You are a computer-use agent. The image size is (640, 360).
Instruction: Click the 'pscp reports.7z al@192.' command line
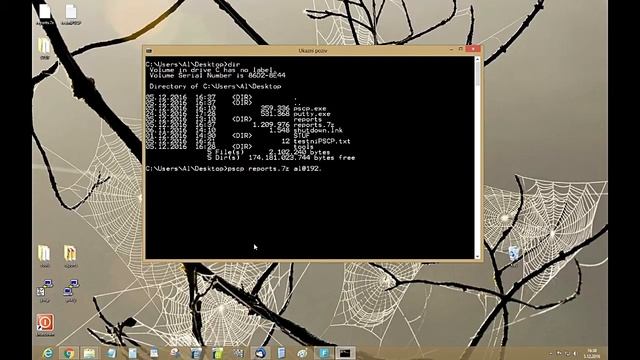pyautogui.click(x=234, y=169)
